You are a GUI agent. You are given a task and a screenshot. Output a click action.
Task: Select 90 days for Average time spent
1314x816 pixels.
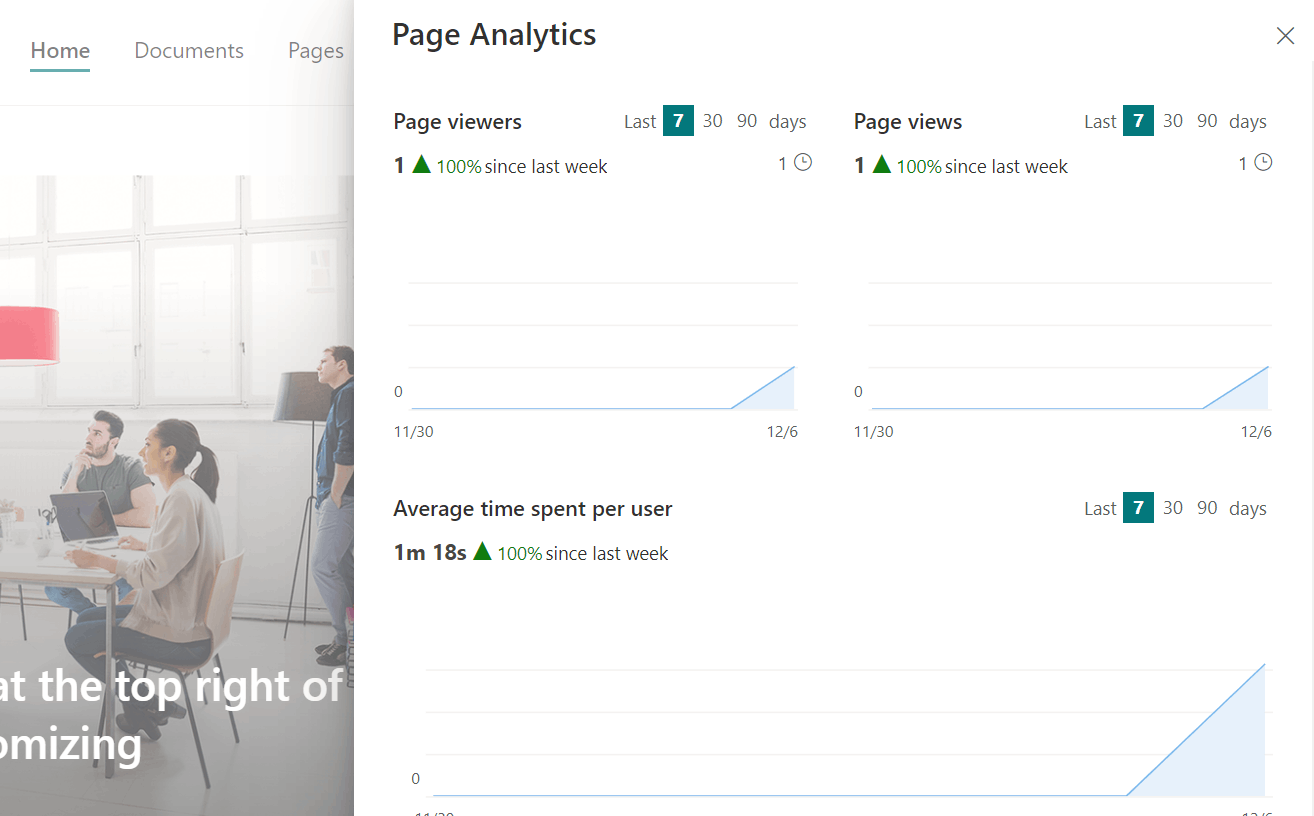pos(1208,508)
